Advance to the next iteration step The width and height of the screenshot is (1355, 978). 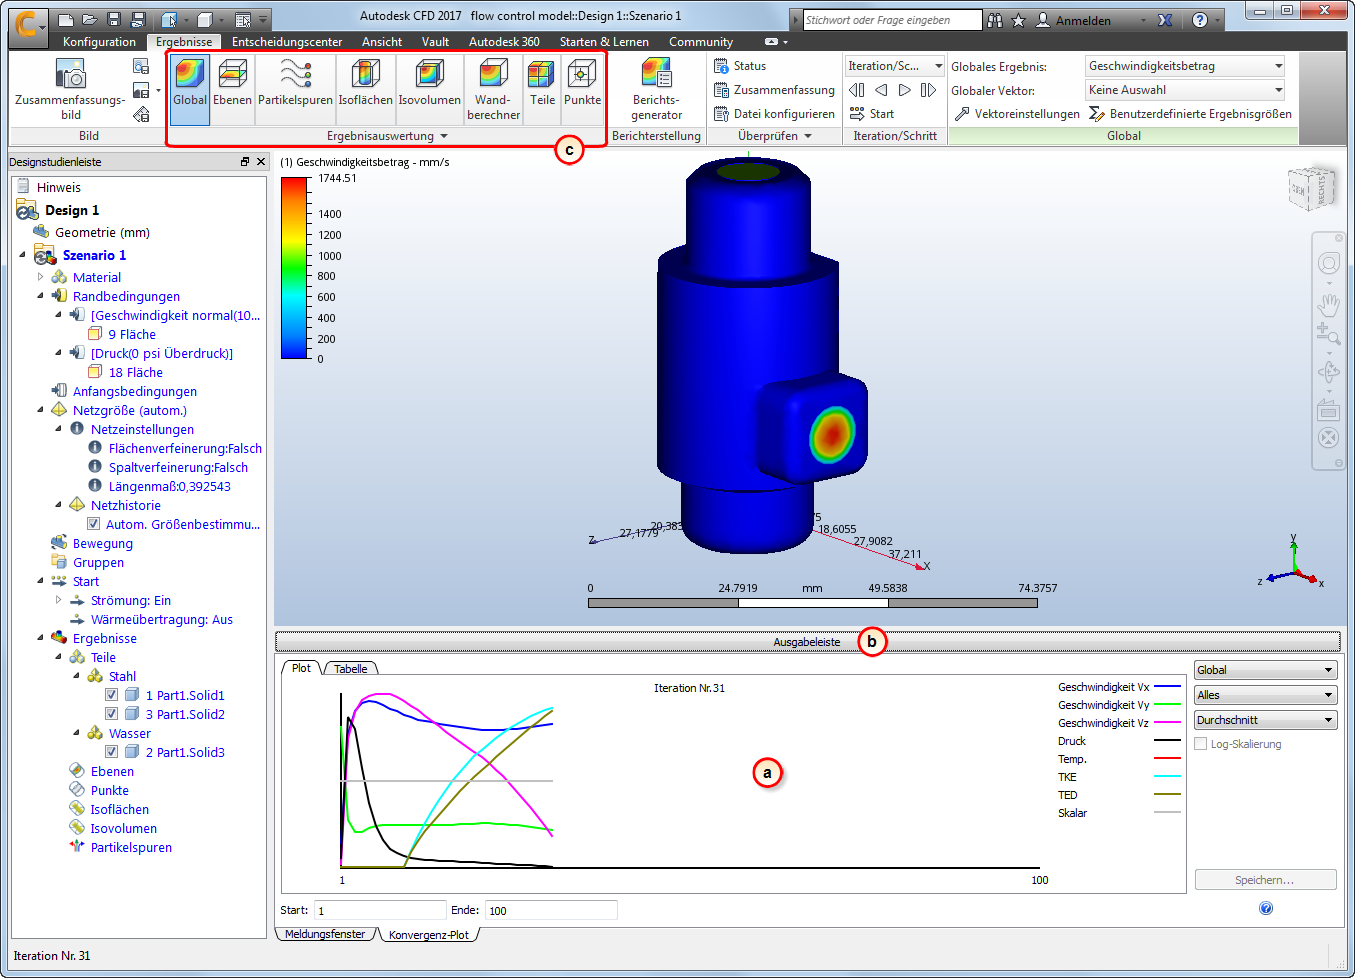coord(904,90)
